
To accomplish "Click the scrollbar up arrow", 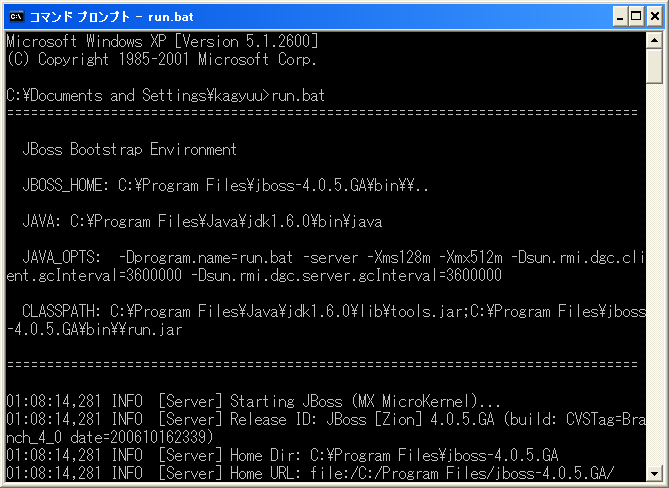I will 654,41.
